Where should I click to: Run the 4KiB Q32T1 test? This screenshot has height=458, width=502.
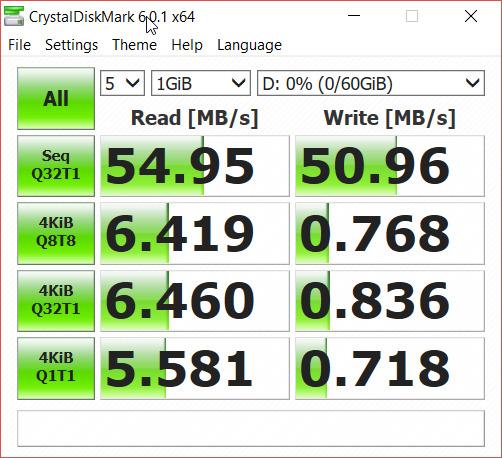[x=56, y=301]
